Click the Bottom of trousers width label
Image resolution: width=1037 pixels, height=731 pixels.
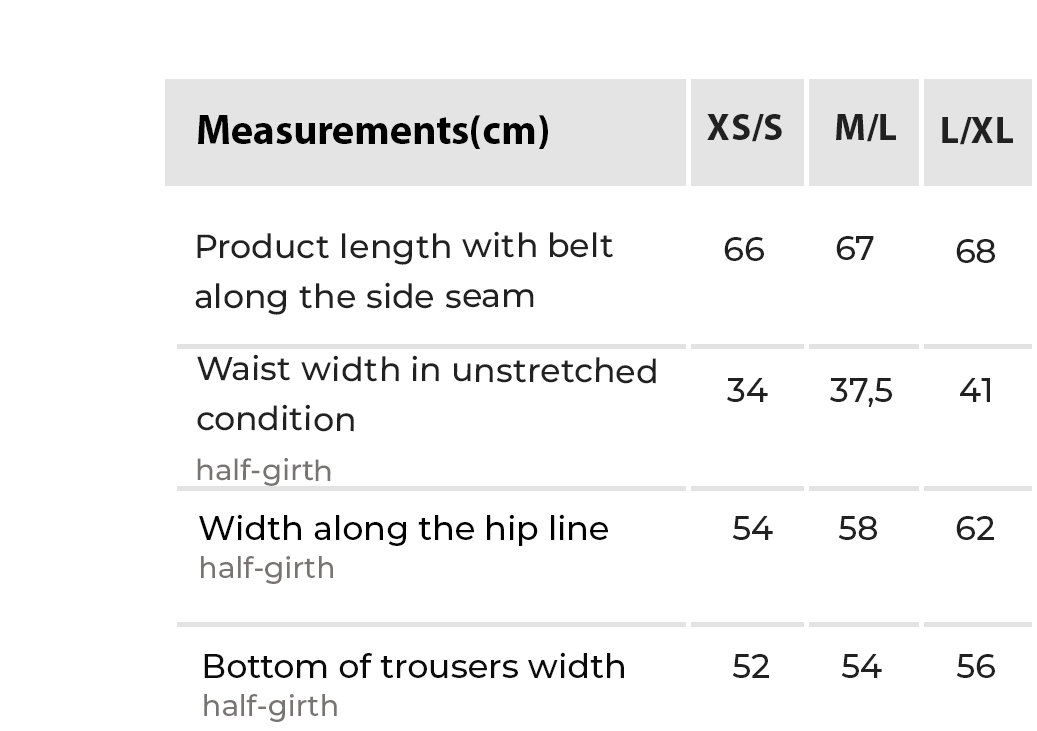click(414, 666)
